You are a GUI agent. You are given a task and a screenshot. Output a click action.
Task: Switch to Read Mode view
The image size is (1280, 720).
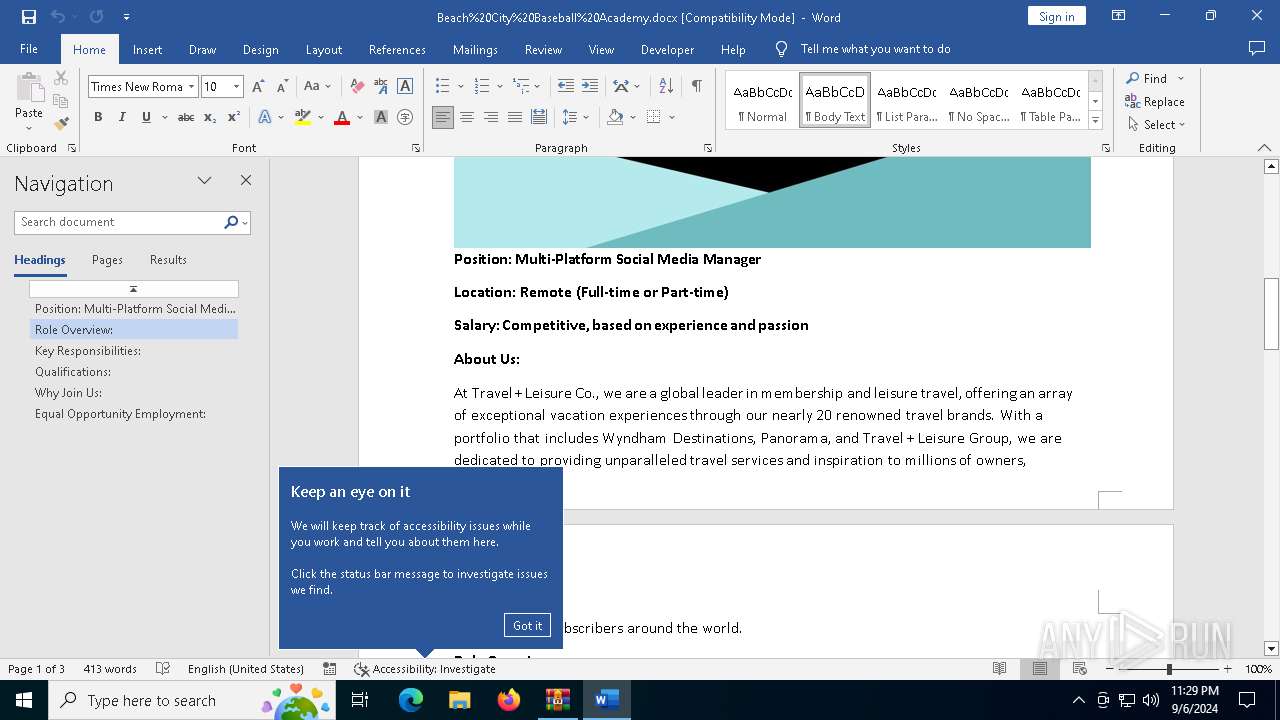999,669
